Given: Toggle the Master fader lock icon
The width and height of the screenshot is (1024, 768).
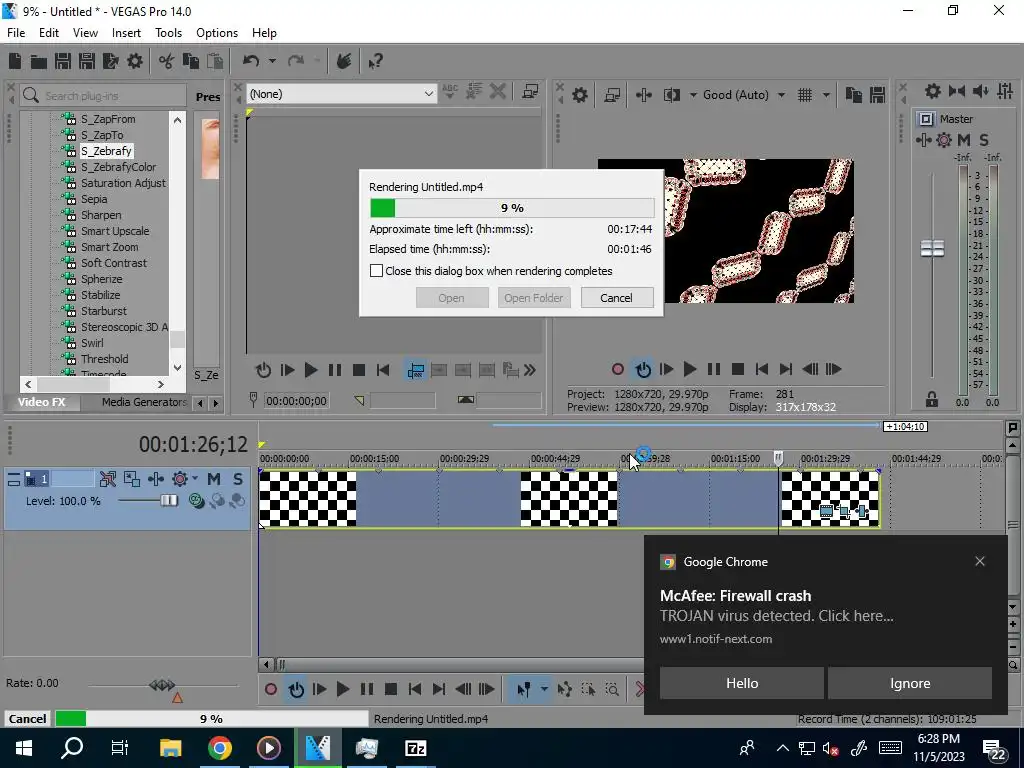Looking at the screenshot, I should tap(932, 399).
